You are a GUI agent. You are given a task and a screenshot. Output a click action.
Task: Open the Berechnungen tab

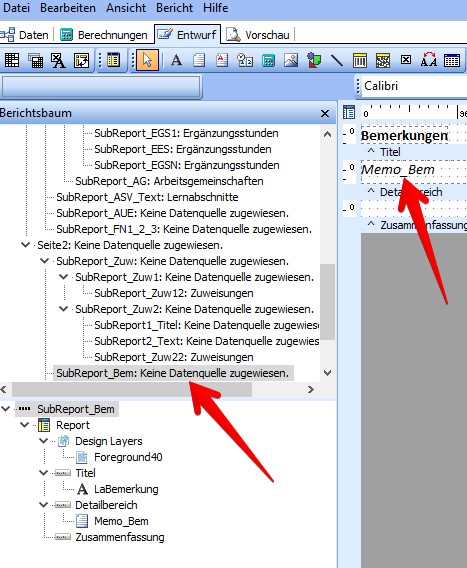pos(104,35)
